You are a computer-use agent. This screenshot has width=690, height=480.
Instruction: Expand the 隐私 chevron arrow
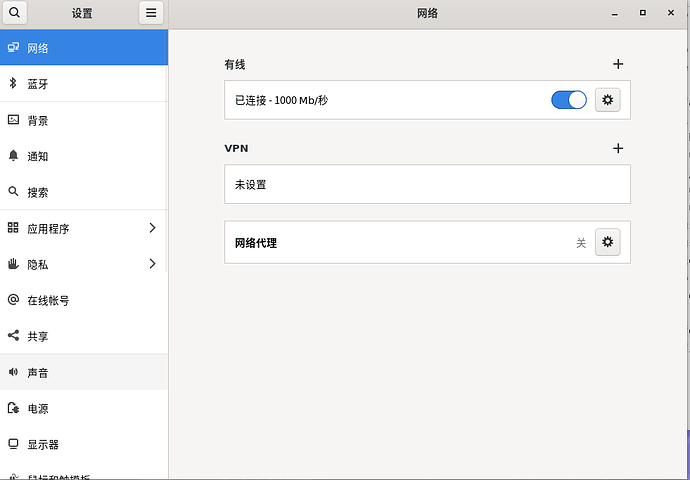152,264
